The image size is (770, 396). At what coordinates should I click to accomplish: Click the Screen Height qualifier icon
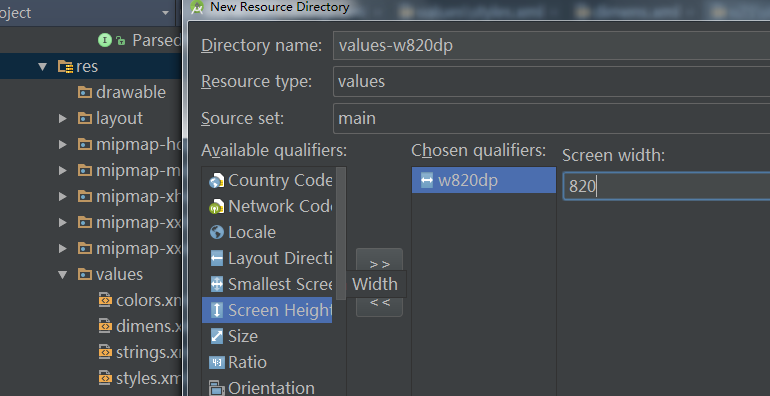point(217,310)
